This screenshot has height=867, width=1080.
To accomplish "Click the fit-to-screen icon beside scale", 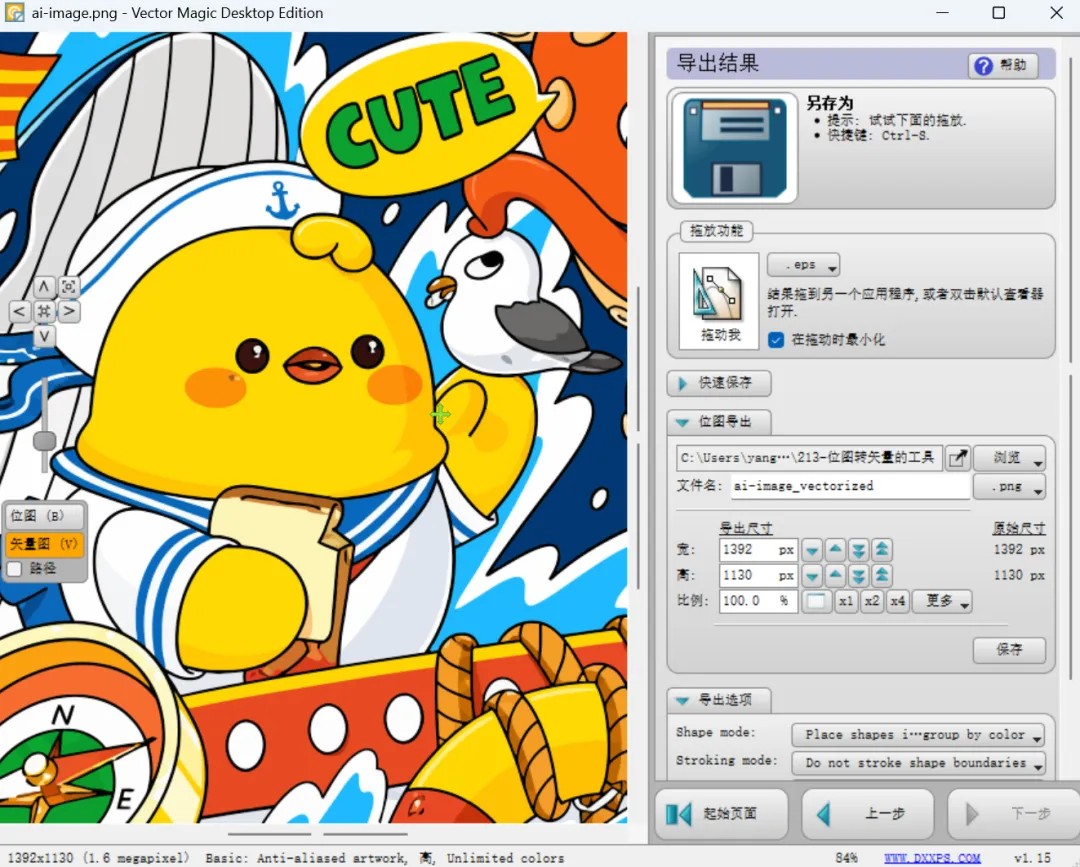I will tap(816, 601).
